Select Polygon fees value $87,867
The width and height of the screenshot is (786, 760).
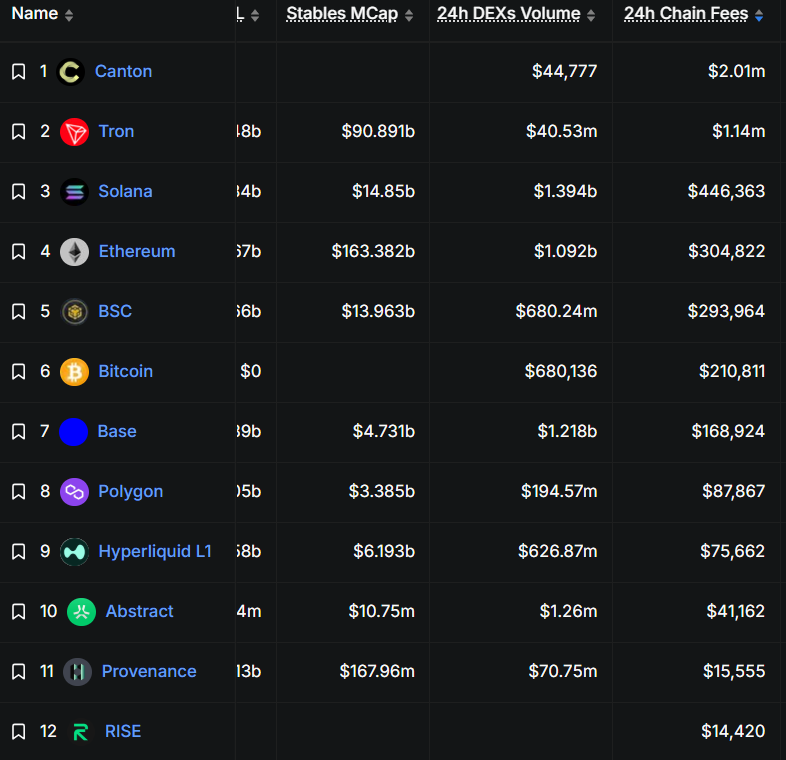point(733,491)
